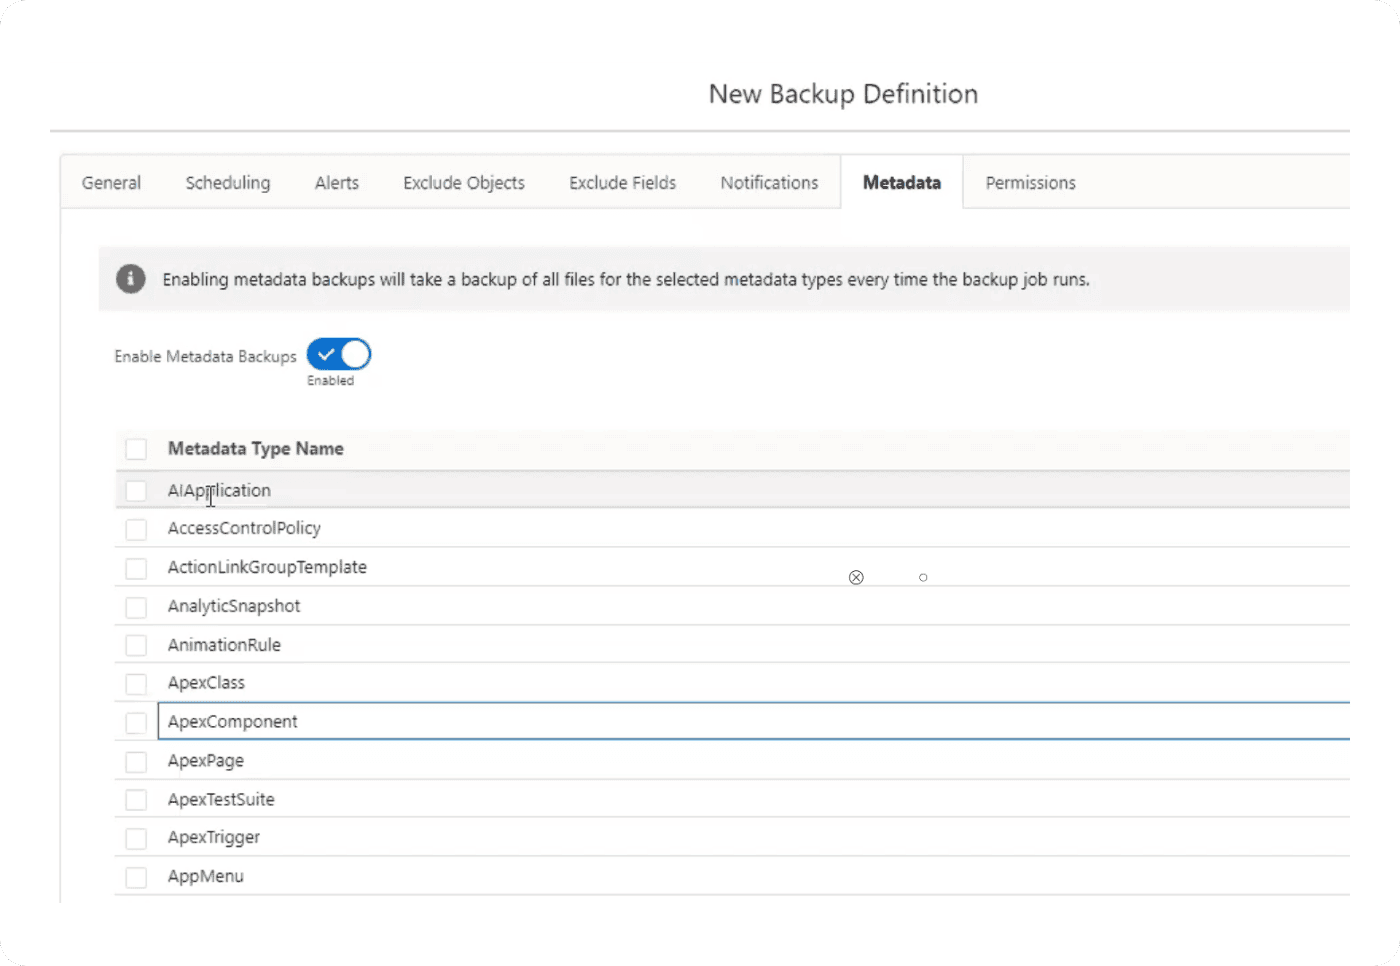Image resolution: width=1400 pixels, height=966 pixels.
Task: Enable the ApexTrigger checkbox
Action: 136,838
